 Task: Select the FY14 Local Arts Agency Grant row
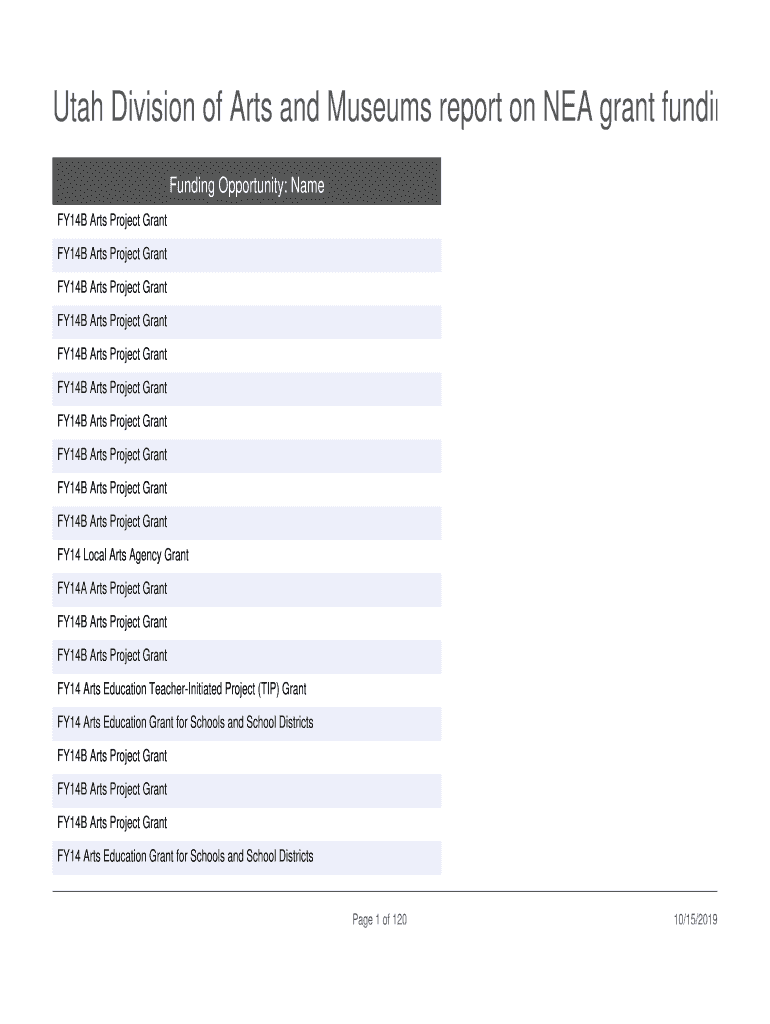[x=123, y=555]
